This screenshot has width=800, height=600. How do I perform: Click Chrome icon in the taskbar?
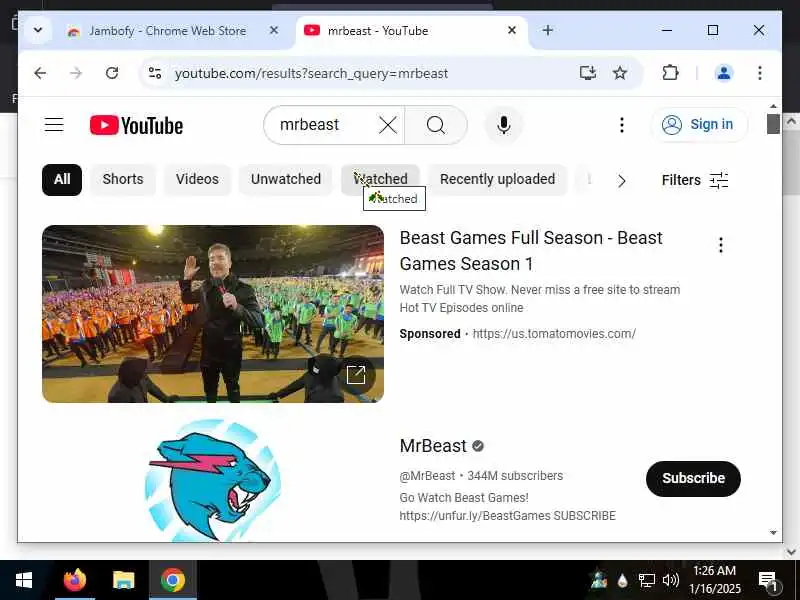[x=172, y=580]
